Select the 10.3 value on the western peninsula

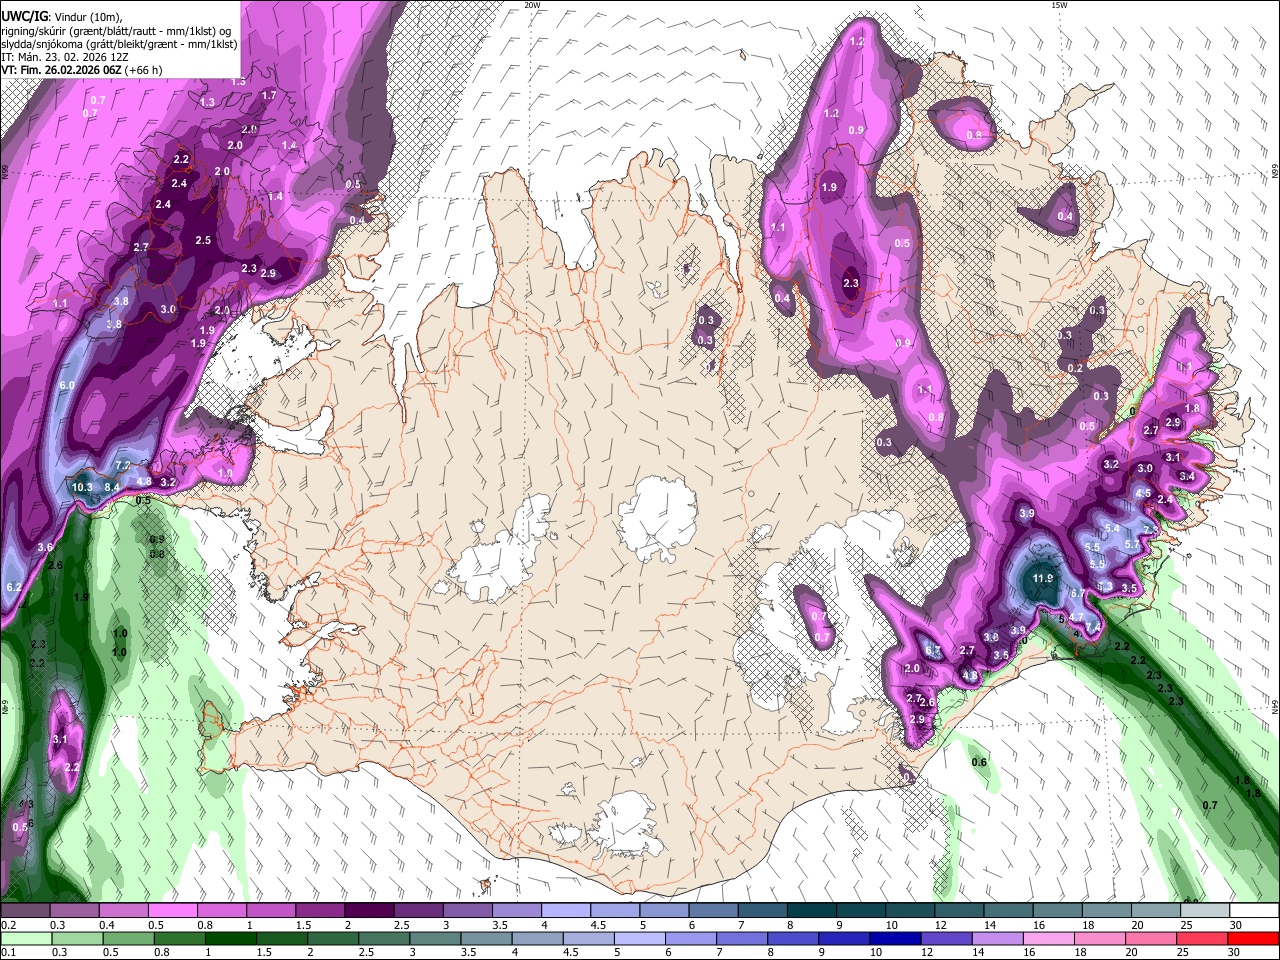tap(82, 488)
